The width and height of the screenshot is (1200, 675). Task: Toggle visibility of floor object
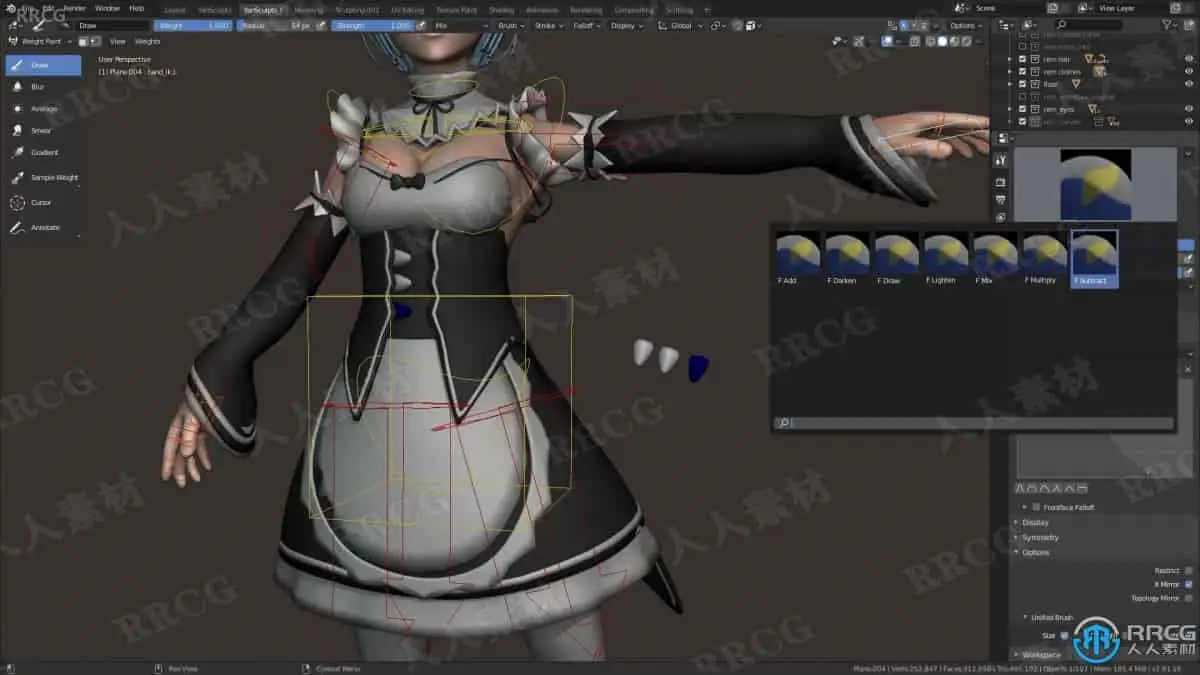[x=1189, y=84]
